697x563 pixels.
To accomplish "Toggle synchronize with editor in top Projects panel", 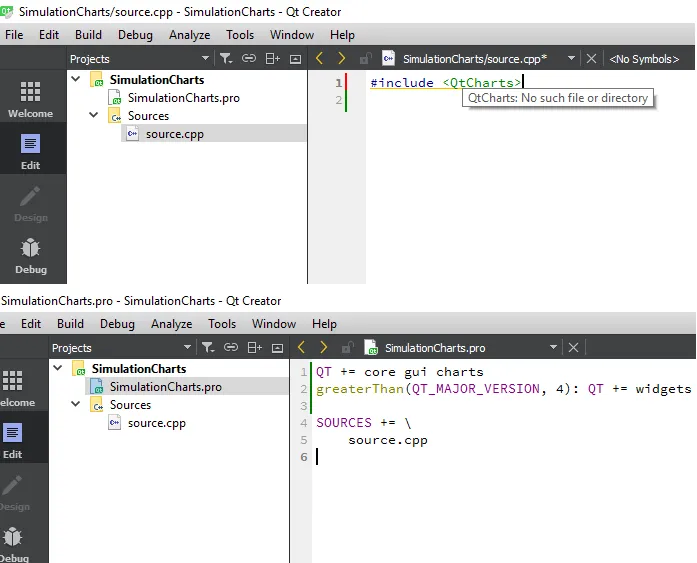I will (x=249, y=59).
